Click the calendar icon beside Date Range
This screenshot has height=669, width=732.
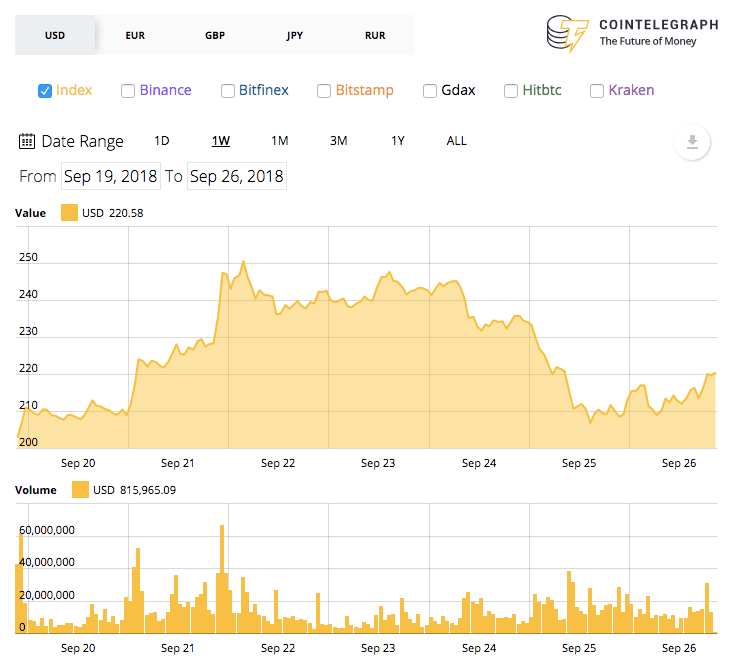point(27,141)
